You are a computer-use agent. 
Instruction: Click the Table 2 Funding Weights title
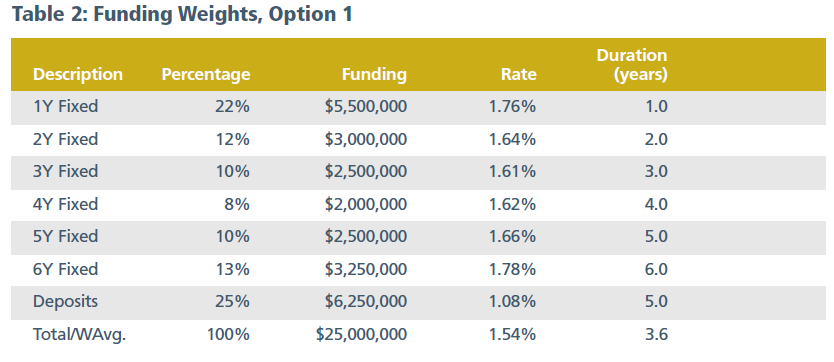pos(182,15)
